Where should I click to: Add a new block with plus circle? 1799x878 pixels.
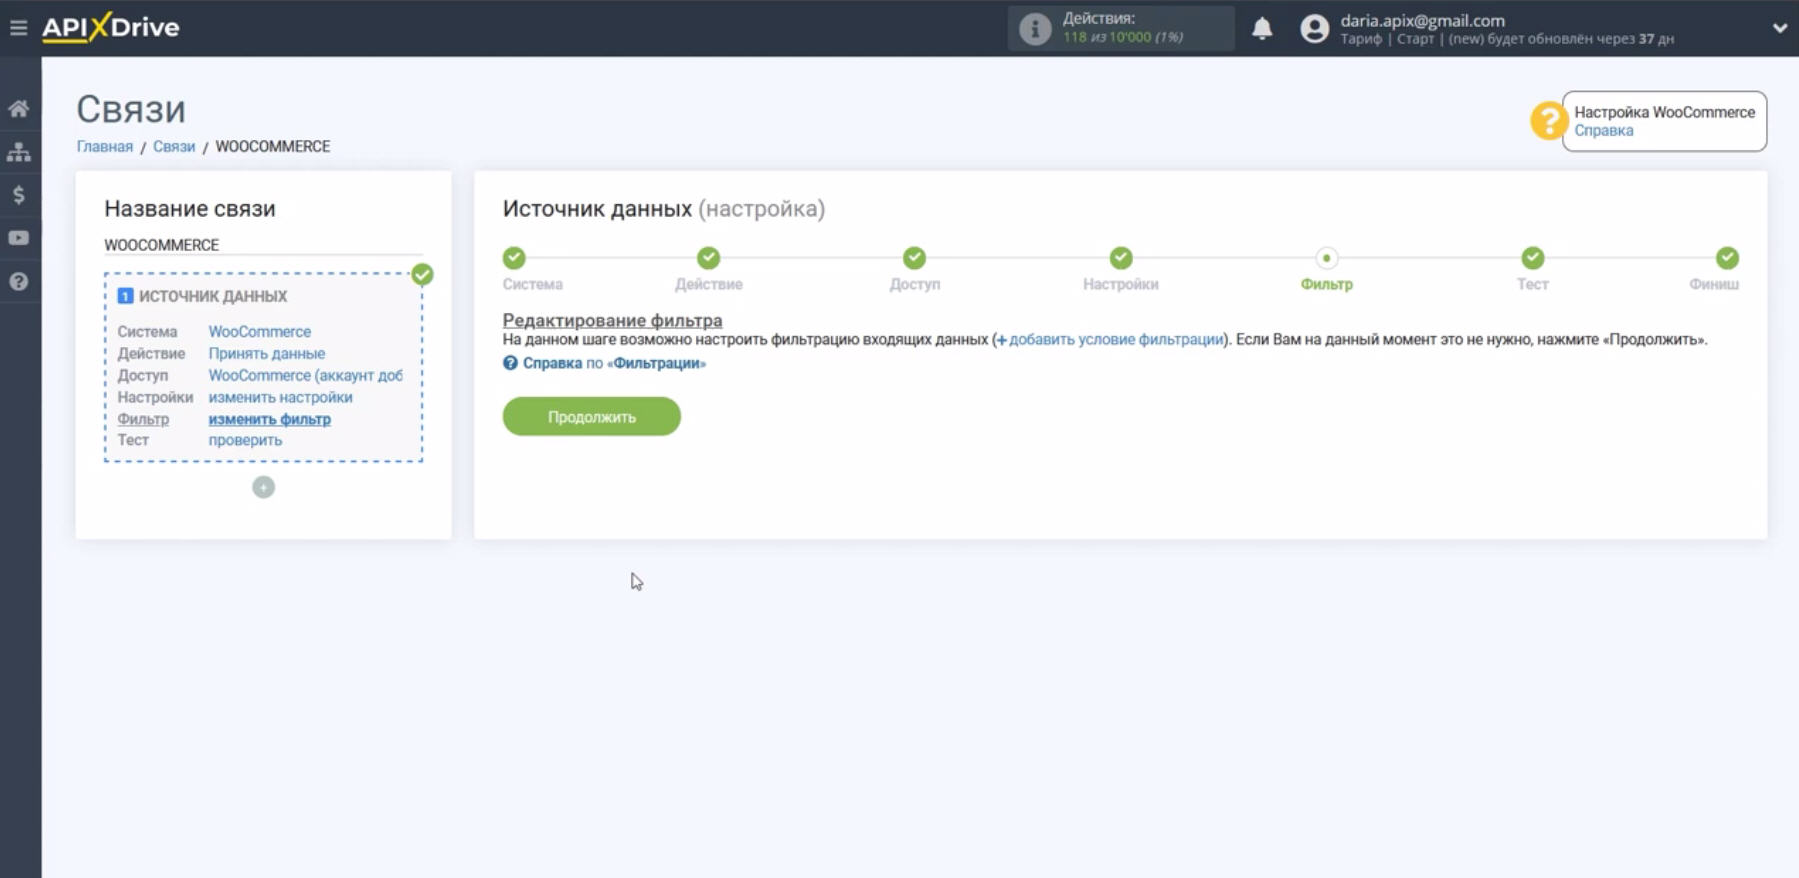(x=263, y=487)
